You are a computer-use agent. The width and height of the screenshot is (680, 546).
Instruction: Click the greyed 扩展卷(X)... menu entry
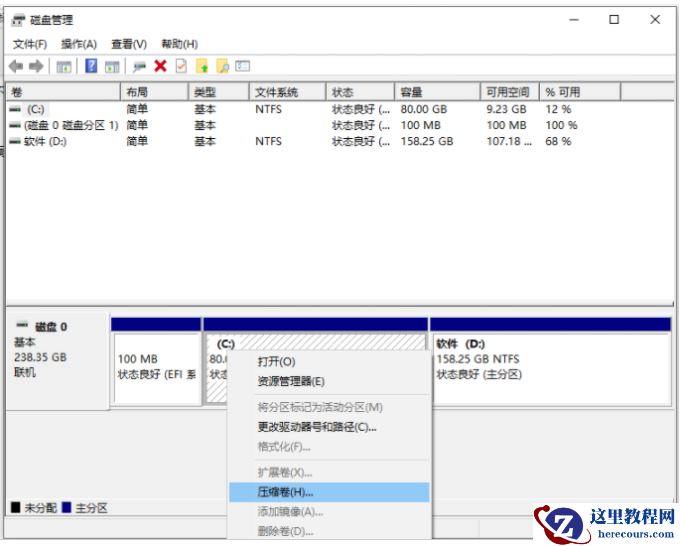click(329, 472)
